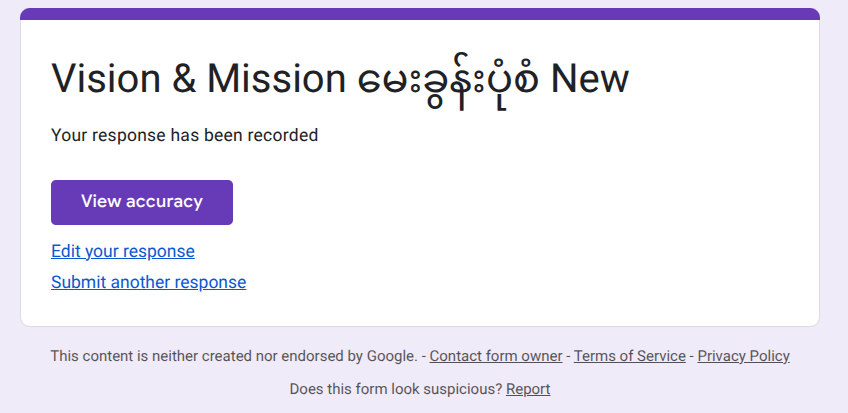Click the word Your in confirmation message
The image size is (848, 413).
[68, 135]
